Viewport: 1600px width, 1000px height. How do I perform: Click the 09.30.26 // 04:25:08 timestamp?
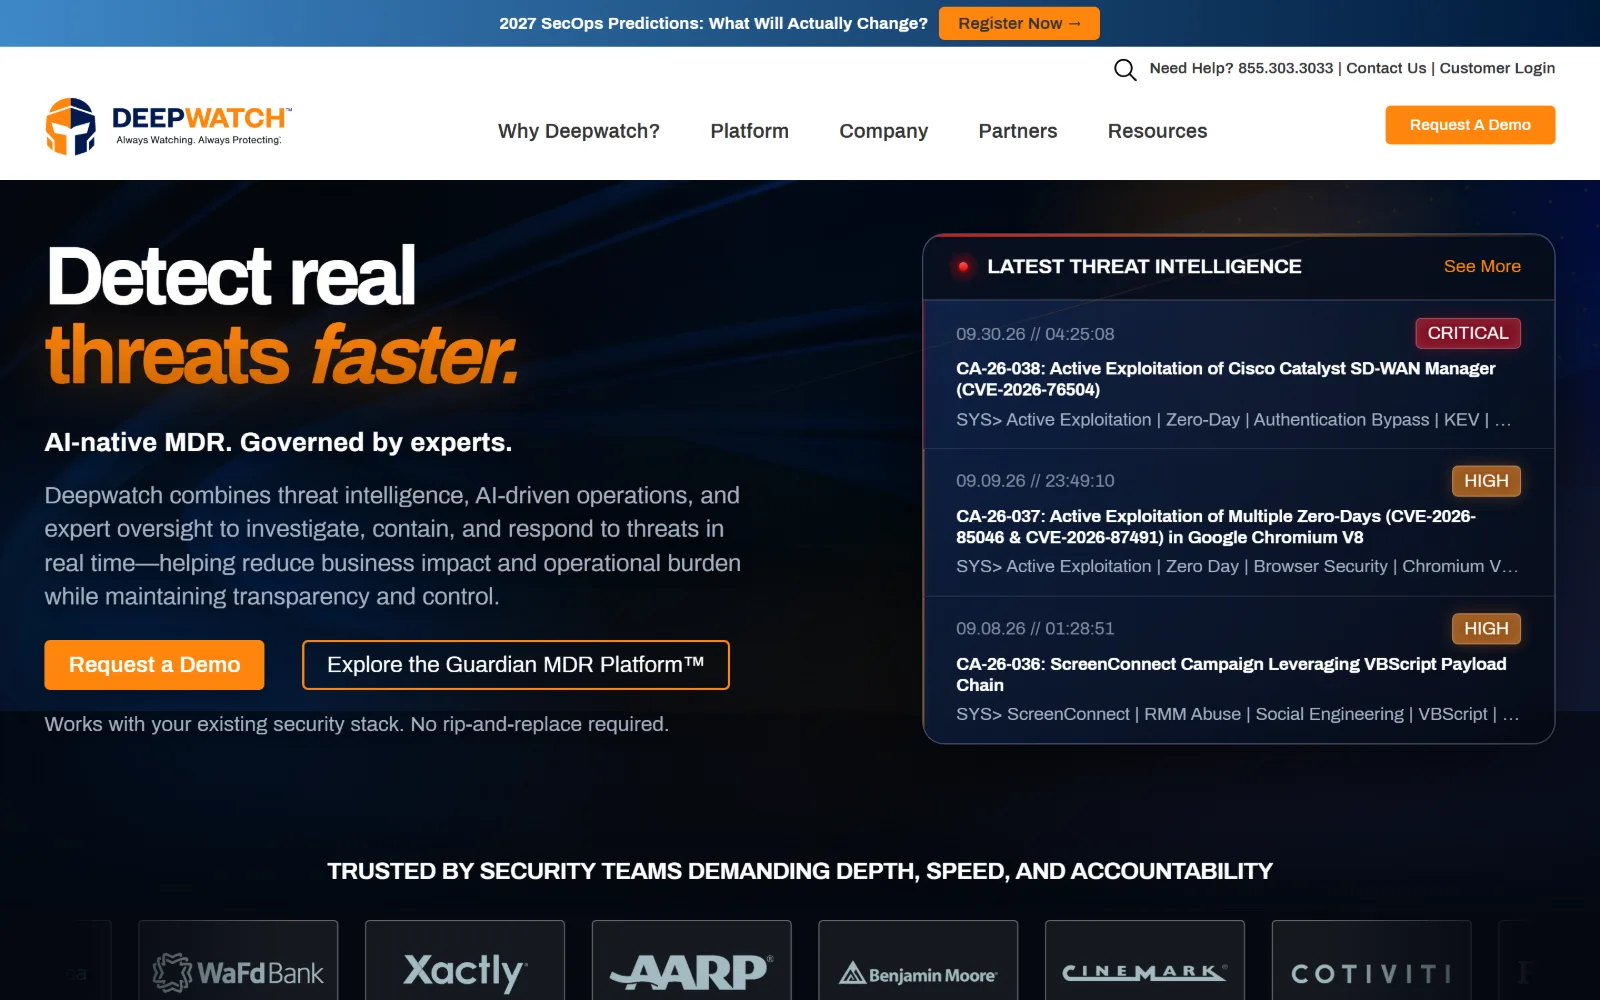1035,334
